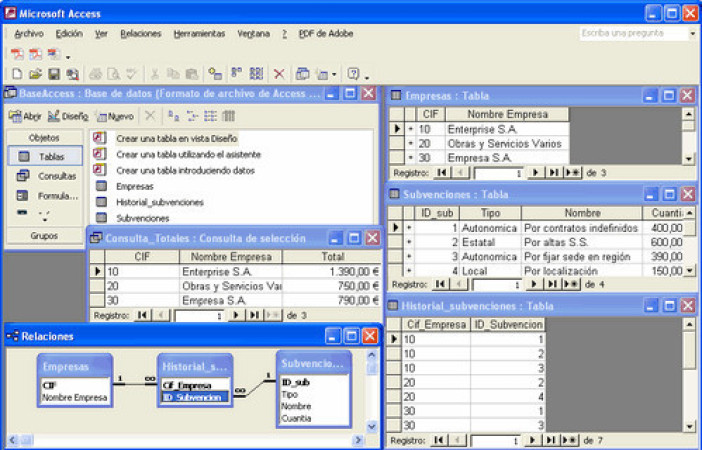Click the Relaciones window down scroll arrow

[372, 427]
